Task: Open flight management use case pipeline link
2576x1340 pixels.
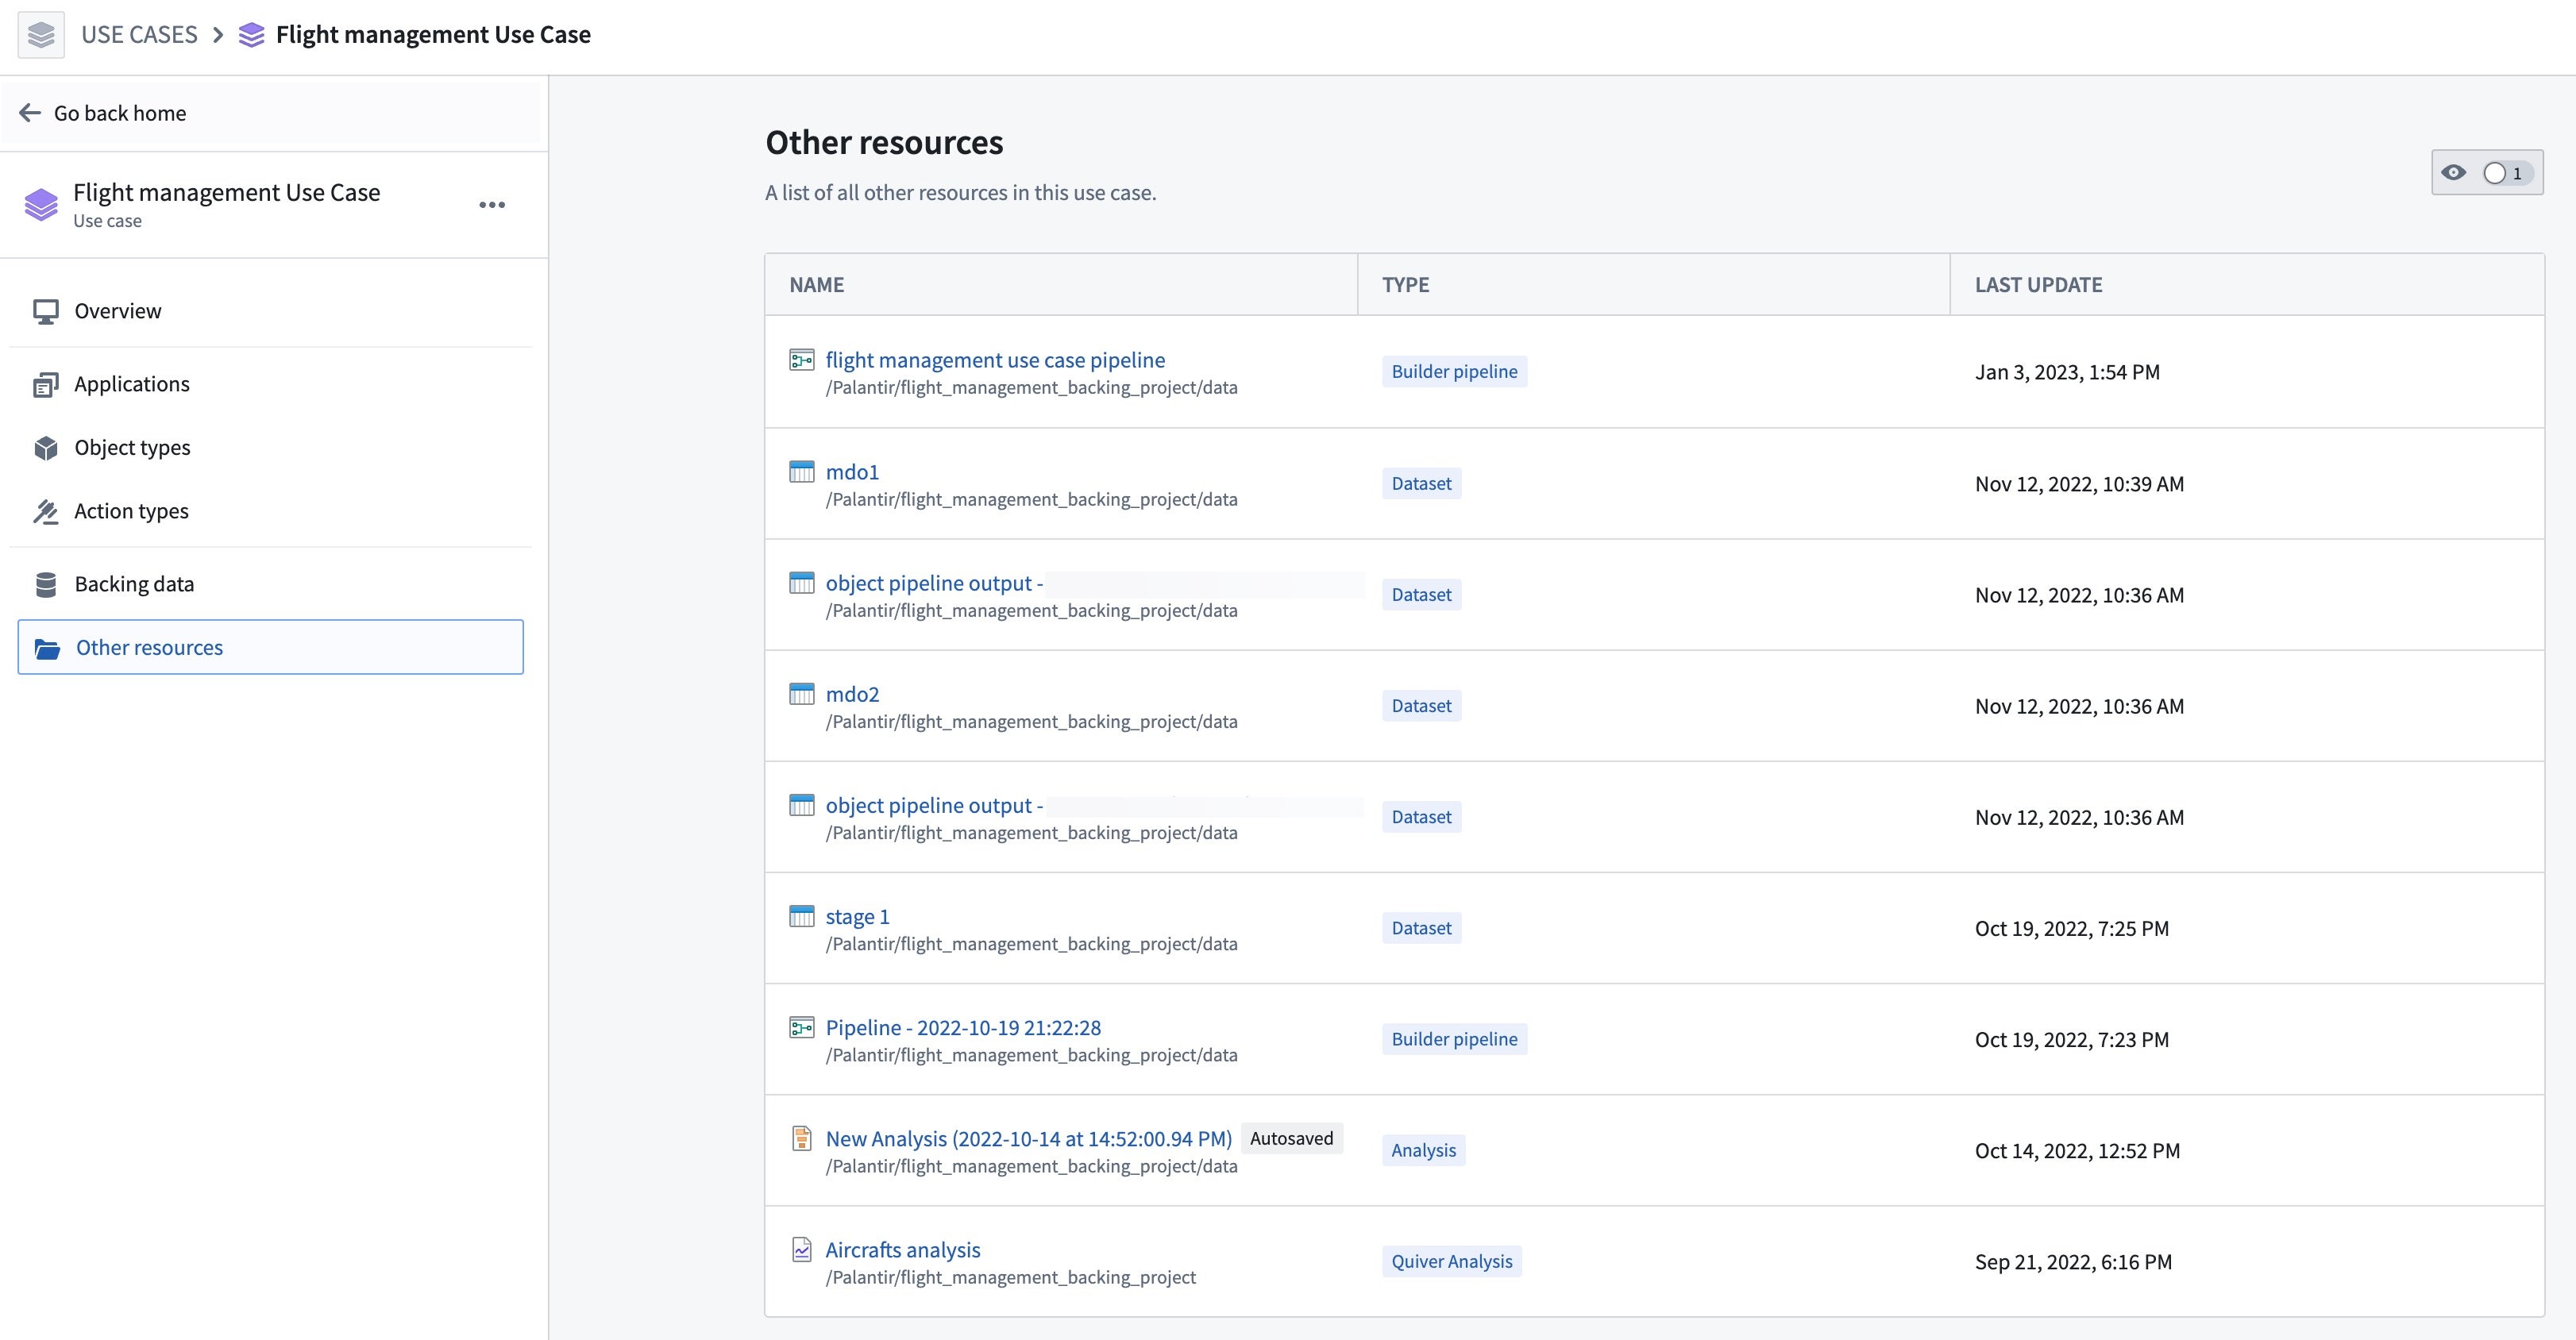Action: (995, 360)
